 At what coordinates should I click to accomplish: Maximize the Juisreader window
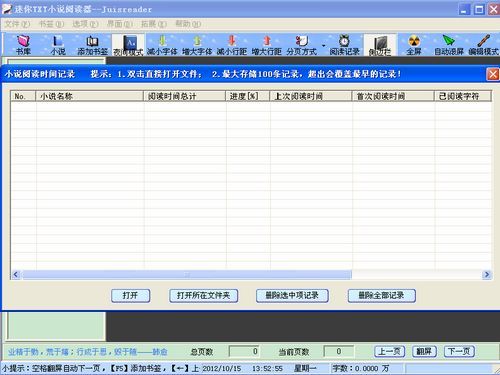(x=479, y=9)
